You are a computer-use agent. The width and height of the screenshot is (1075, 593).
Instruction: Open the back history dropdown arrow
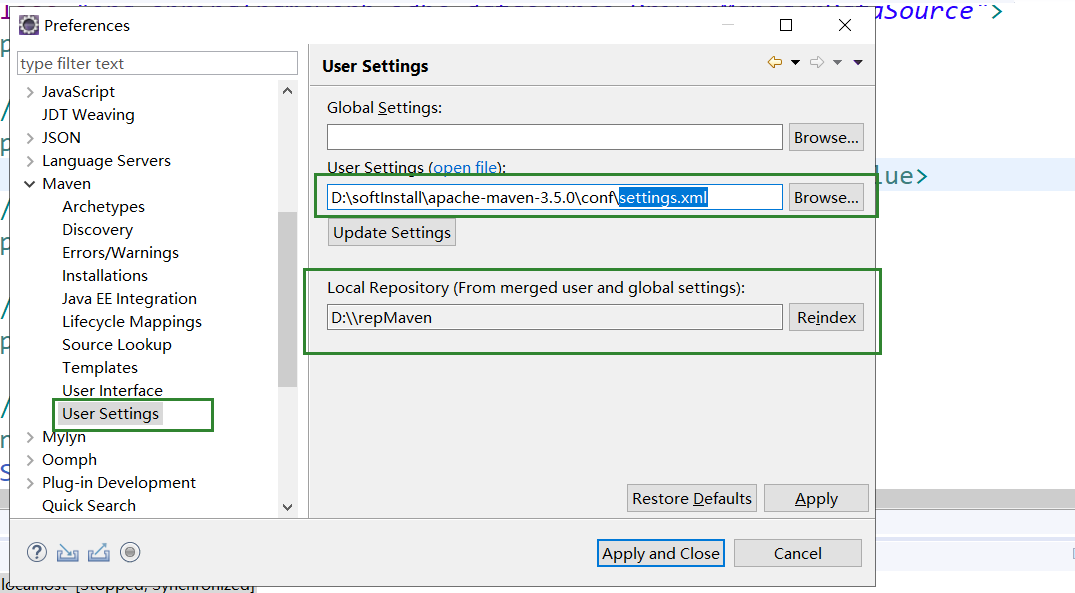click(795, 63)
